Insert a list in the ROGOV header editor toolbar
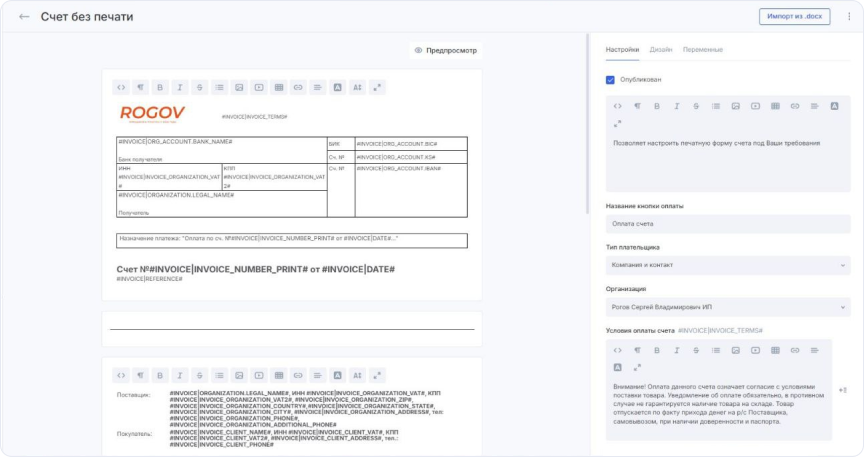Viewport: 864px width, 457px height. click(x=219, y=87)
